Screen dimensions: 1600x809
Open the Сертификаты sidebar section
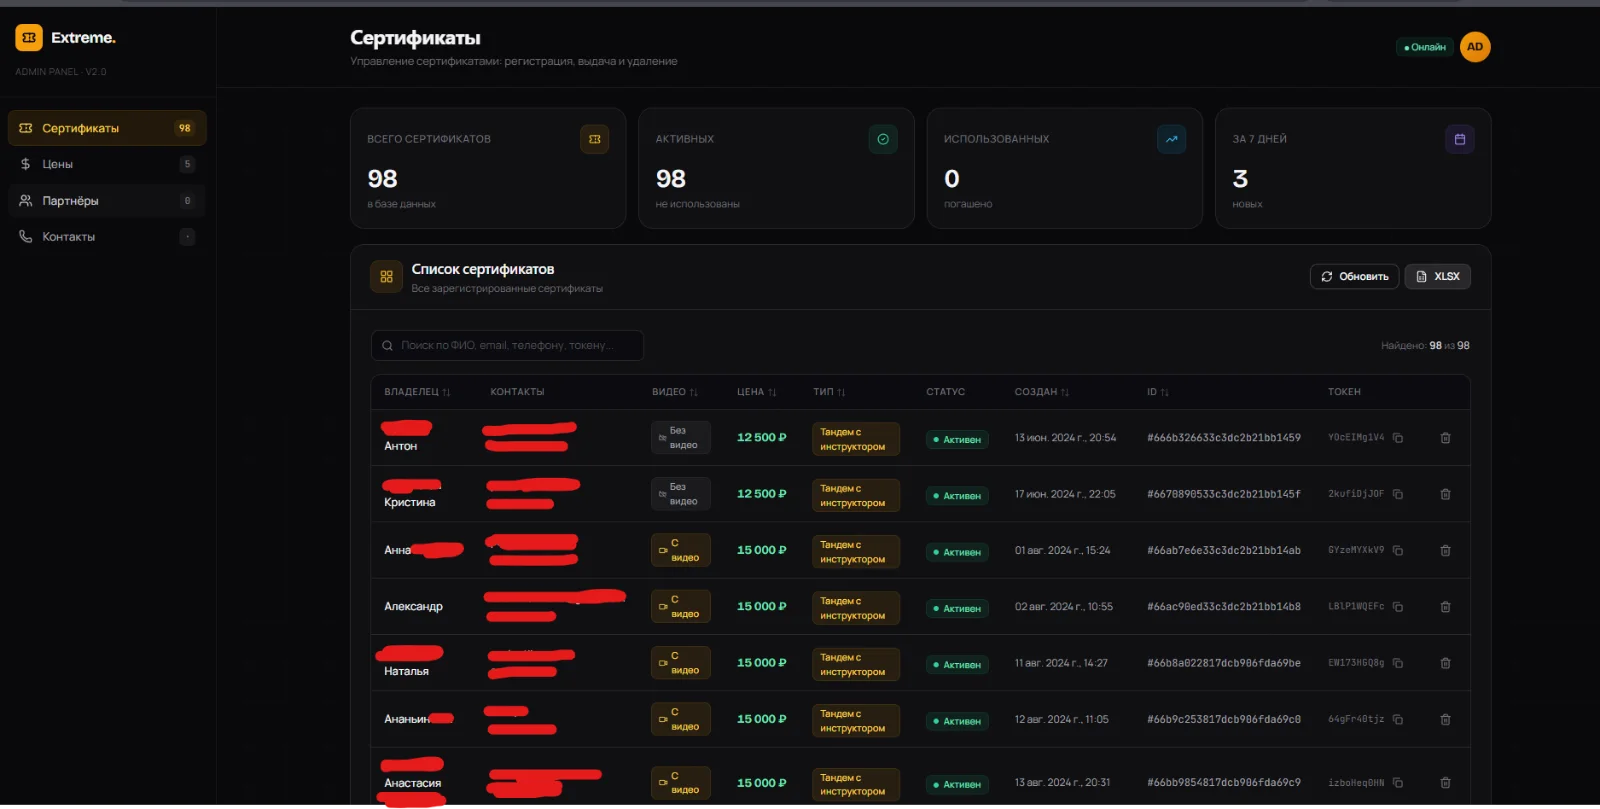pos(107,128)
